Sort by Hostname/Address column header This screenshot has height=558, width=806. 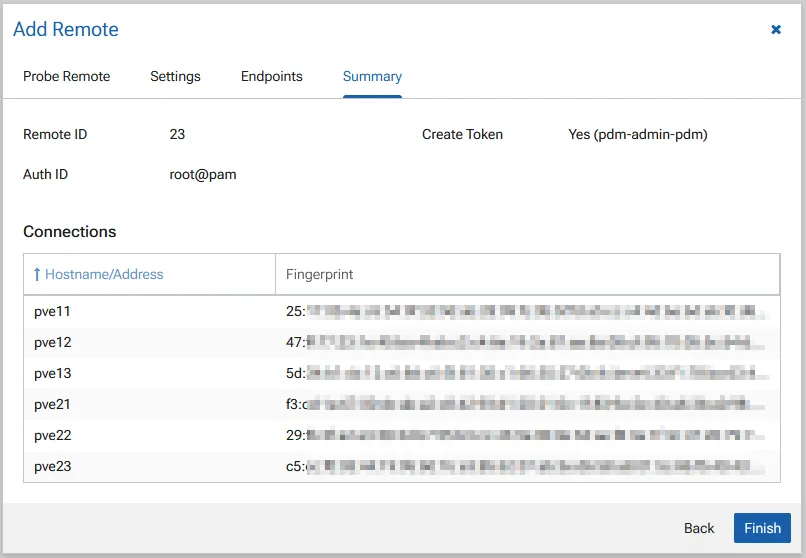coord(104,274)
